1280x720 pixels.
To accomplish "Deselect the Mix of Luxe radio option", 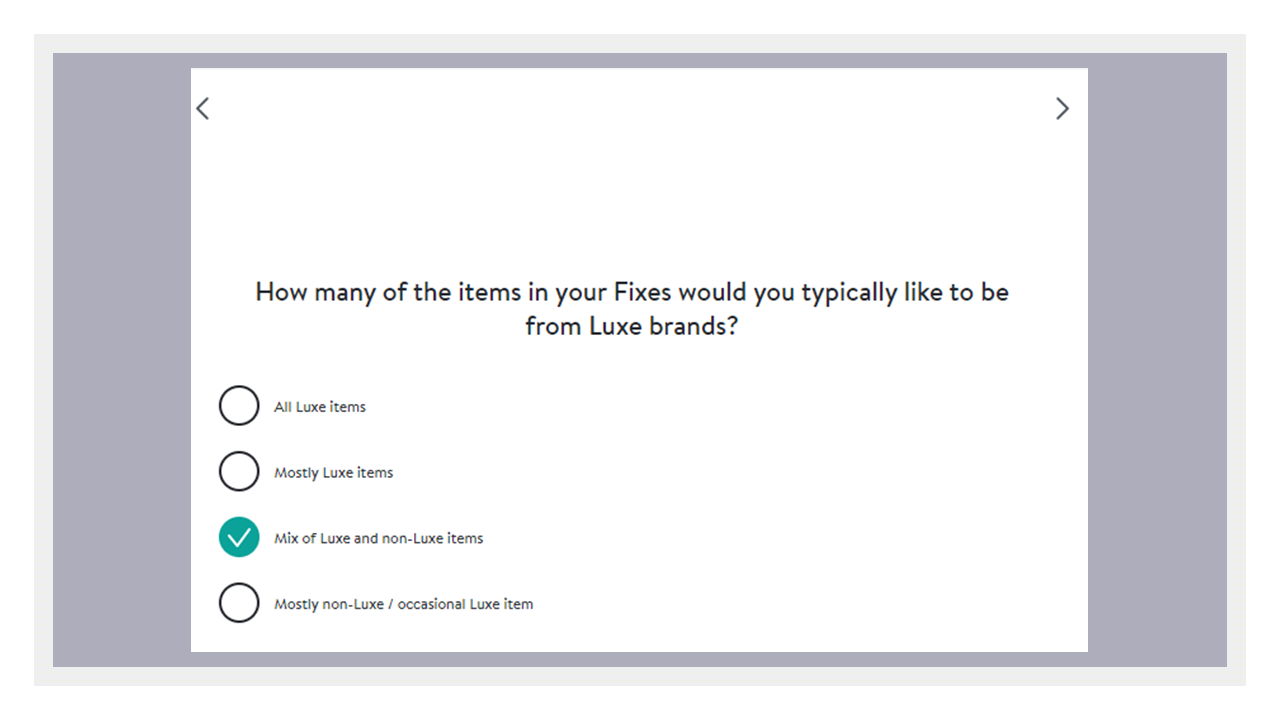I will click(x=239, y=538).
